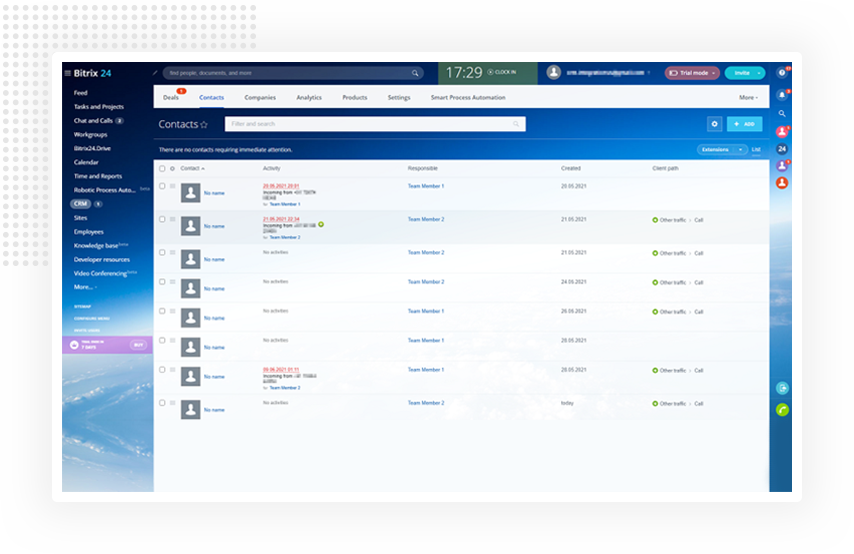Favorite the Contacts page with the star
The height and width of the screenshot is (554, 854).
click(204, 125)
